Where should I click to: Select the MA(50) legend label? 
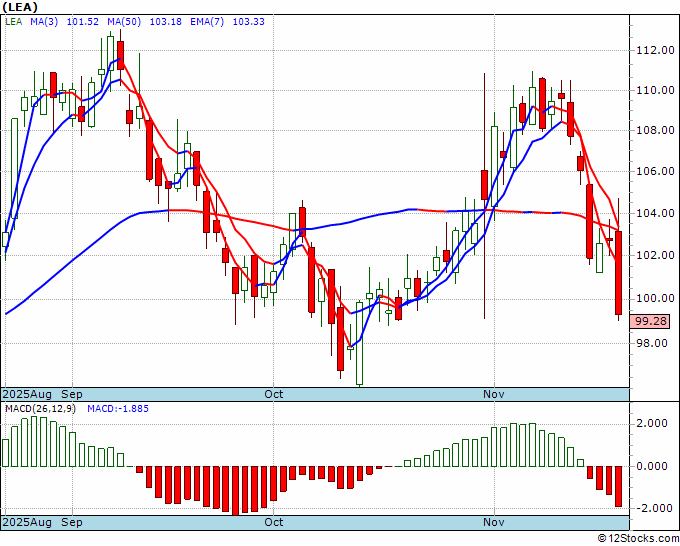(124, 21)
